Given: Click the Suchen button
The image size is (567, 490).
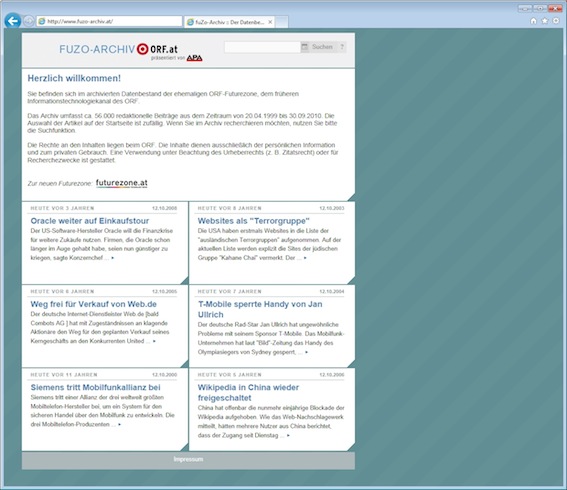Looking at the screenshot, I should tap(322, 47).
